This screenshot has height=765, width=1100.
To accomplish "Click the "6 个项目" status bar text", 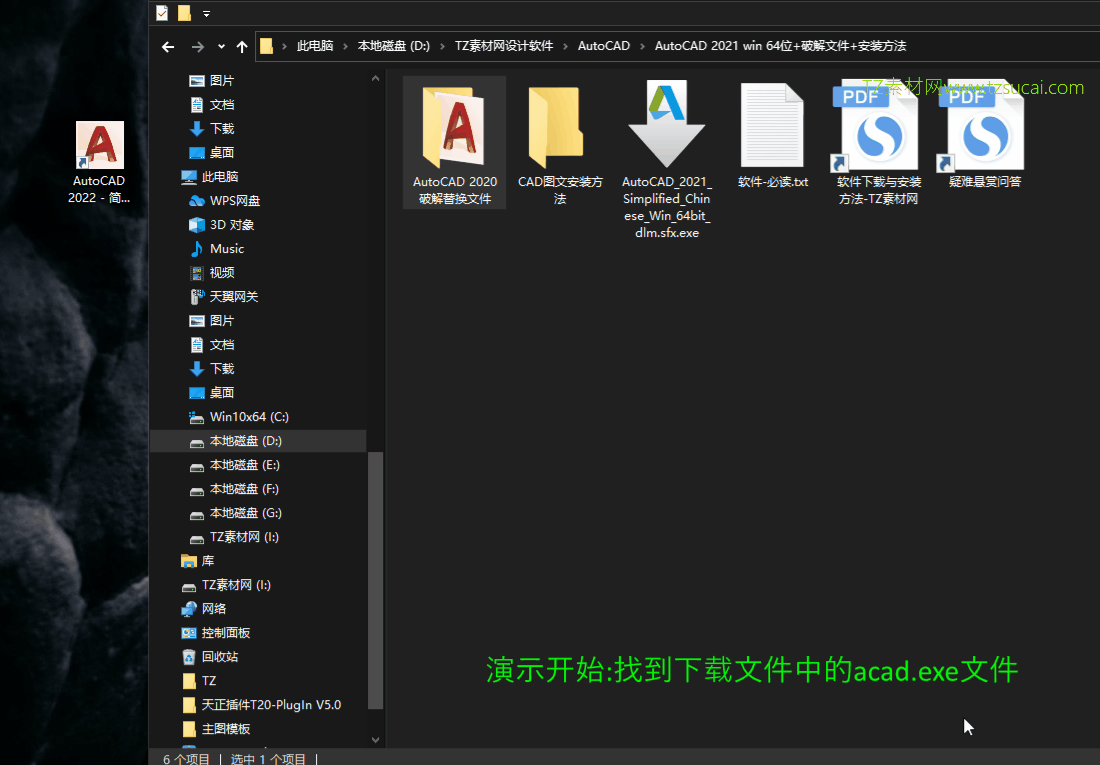I will tap(187, 759).
